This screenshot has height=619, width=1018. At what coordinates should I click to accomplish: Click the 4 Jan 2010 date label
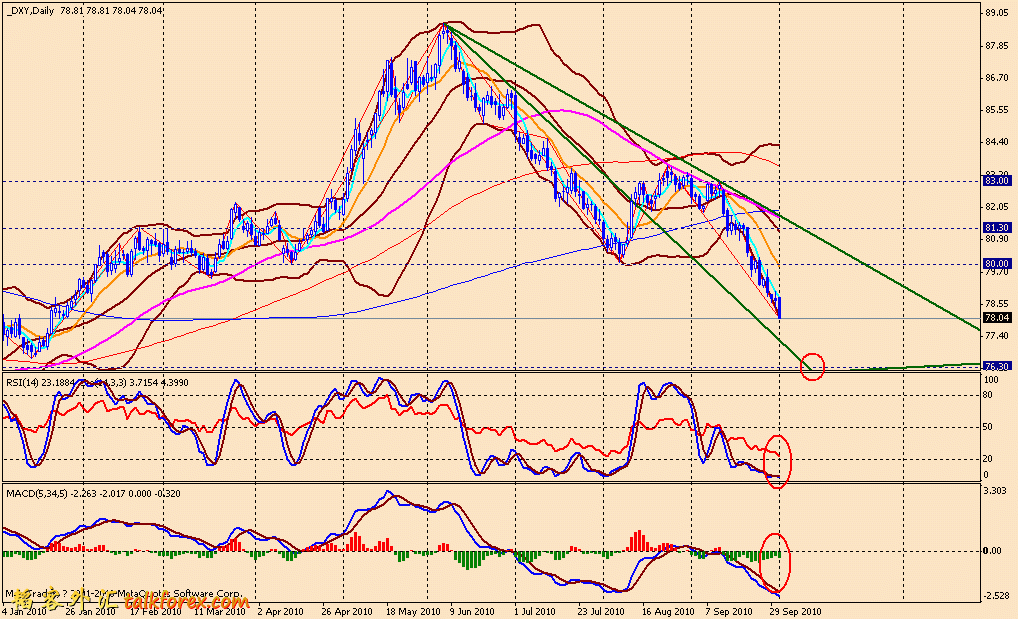point(24,612)
